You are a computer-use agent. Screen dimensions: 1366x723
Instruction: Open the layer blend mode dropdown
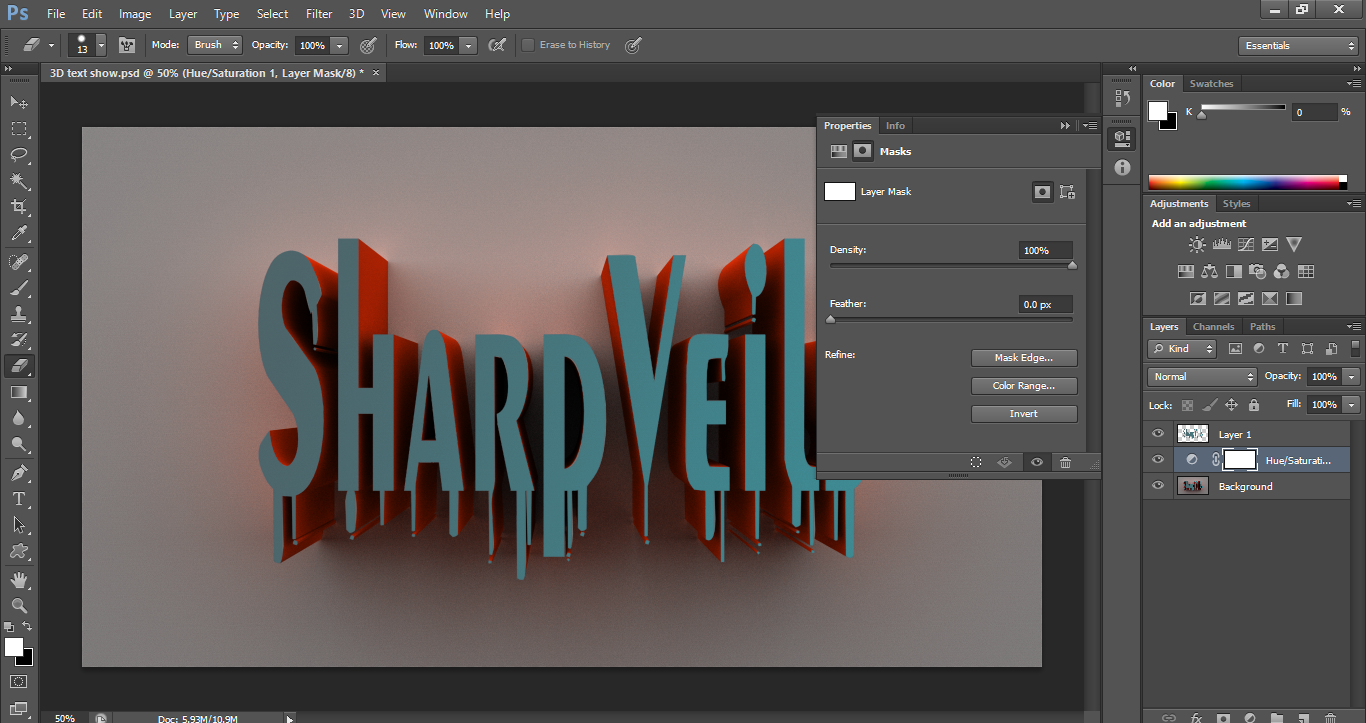coord(1203,377)
